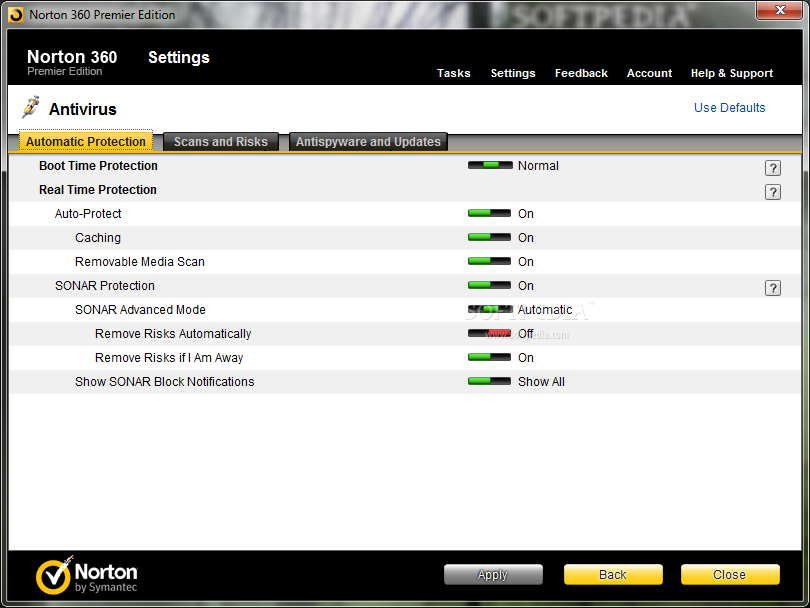
Task: Click the Automatic value text
Action: tap(545, 310)
